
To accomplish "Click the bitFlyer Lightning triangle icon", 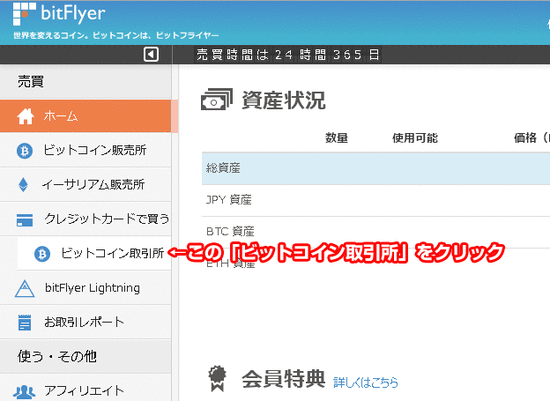I will (25, 288).
